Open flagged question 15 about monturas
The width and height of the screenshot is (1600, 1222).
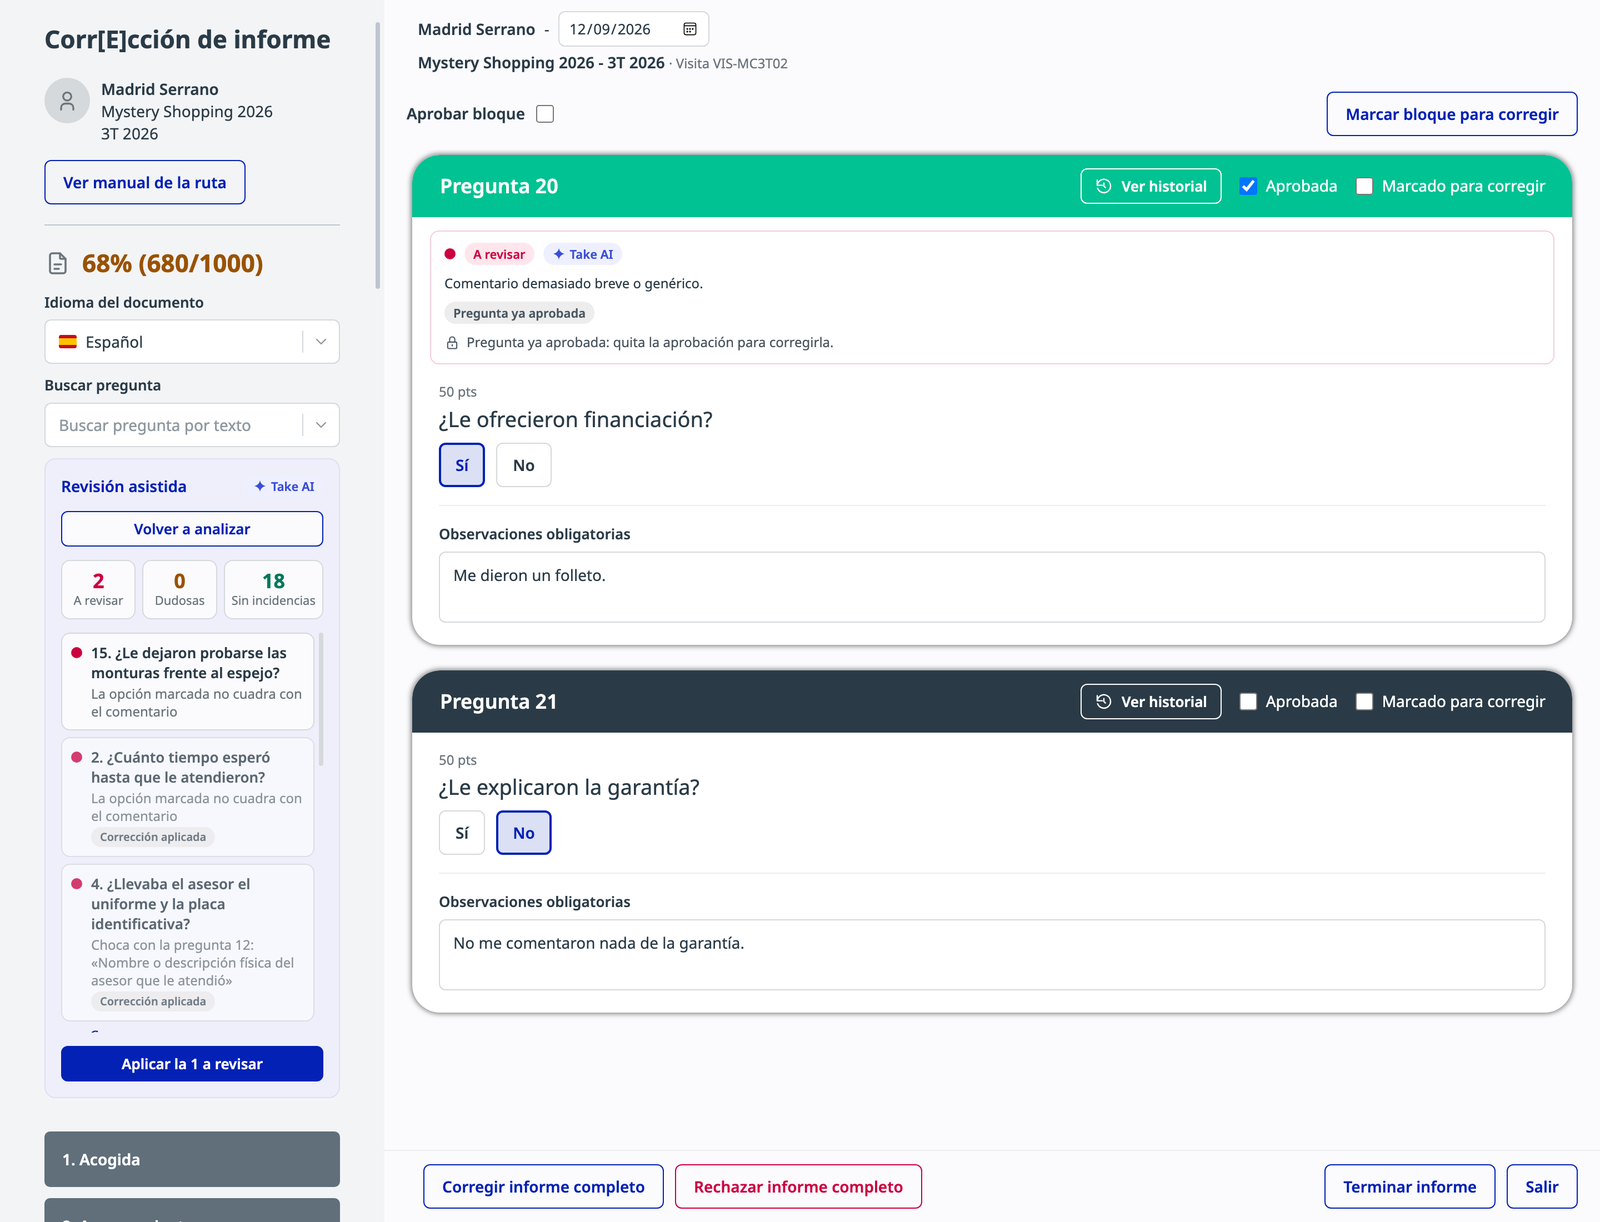pos(188,682)
